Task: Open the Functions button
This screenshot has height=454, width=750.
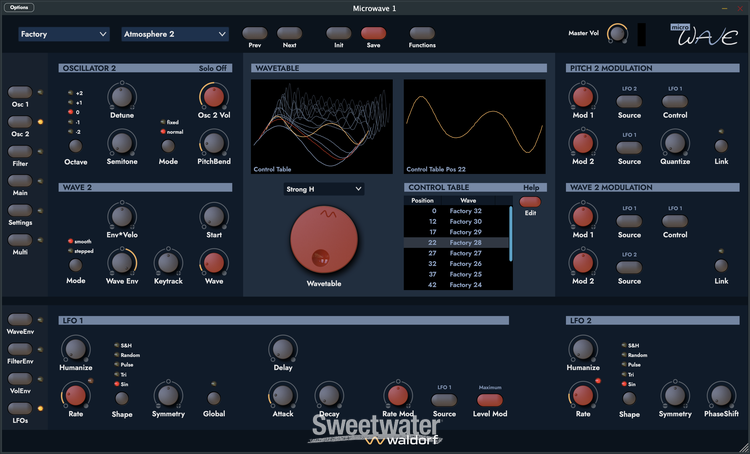Action: 422,33
